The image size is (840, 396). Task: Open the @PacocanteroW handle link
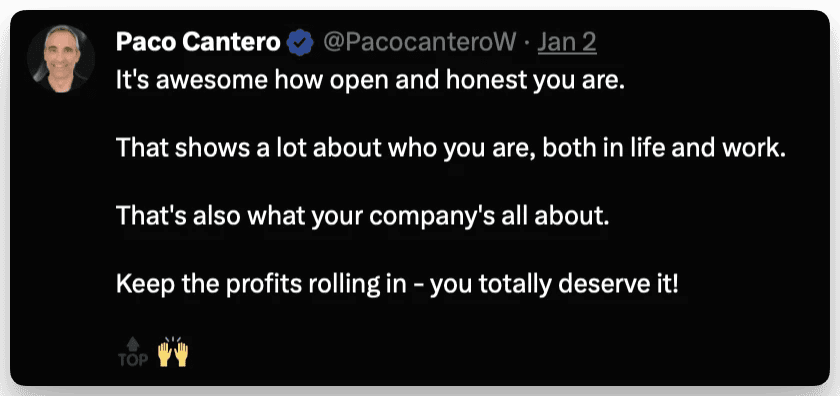point(419,43)
